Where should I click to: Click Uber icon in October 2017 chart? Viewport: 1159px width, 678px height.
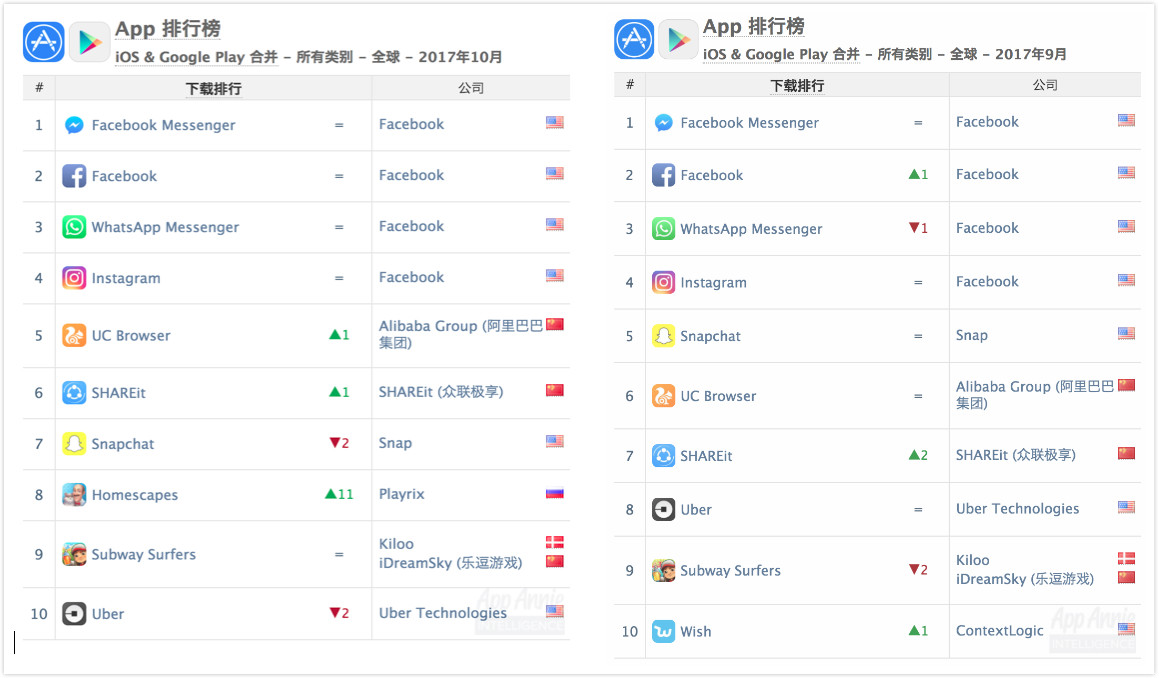[x=74, y=614]
